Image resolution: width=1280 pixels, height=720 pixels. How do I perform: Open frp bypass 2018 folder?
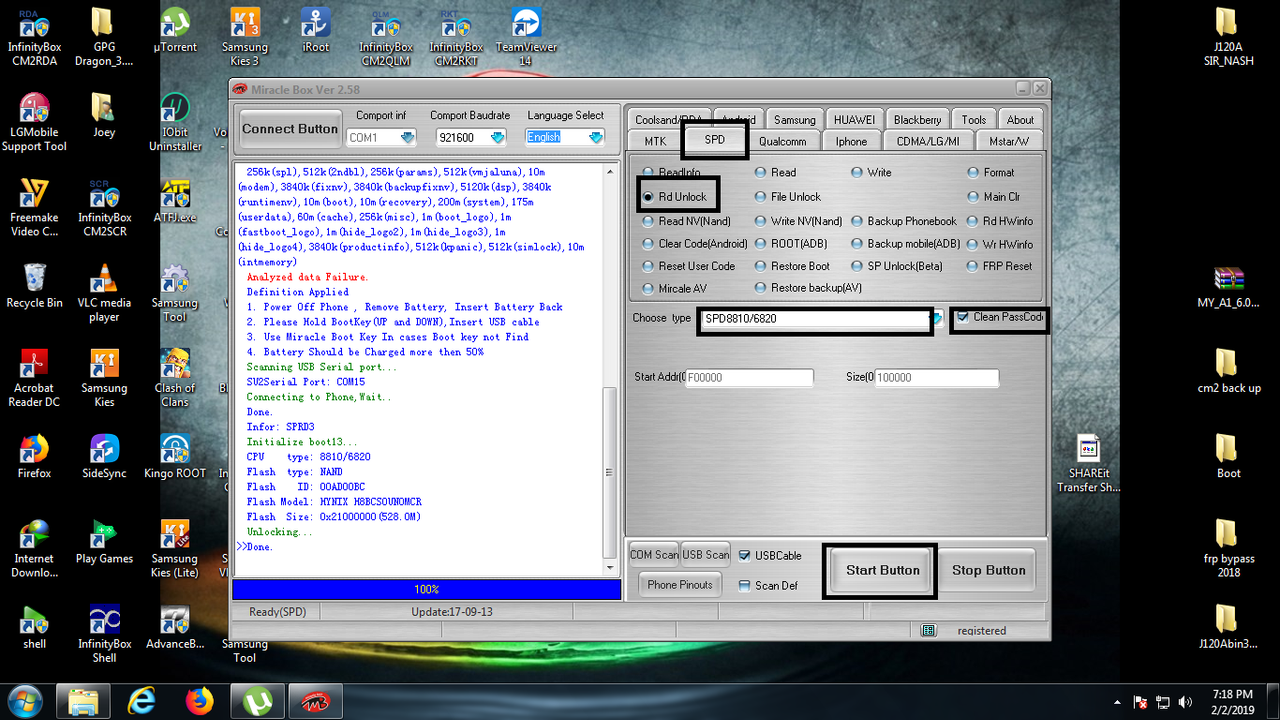(1229, 548)
